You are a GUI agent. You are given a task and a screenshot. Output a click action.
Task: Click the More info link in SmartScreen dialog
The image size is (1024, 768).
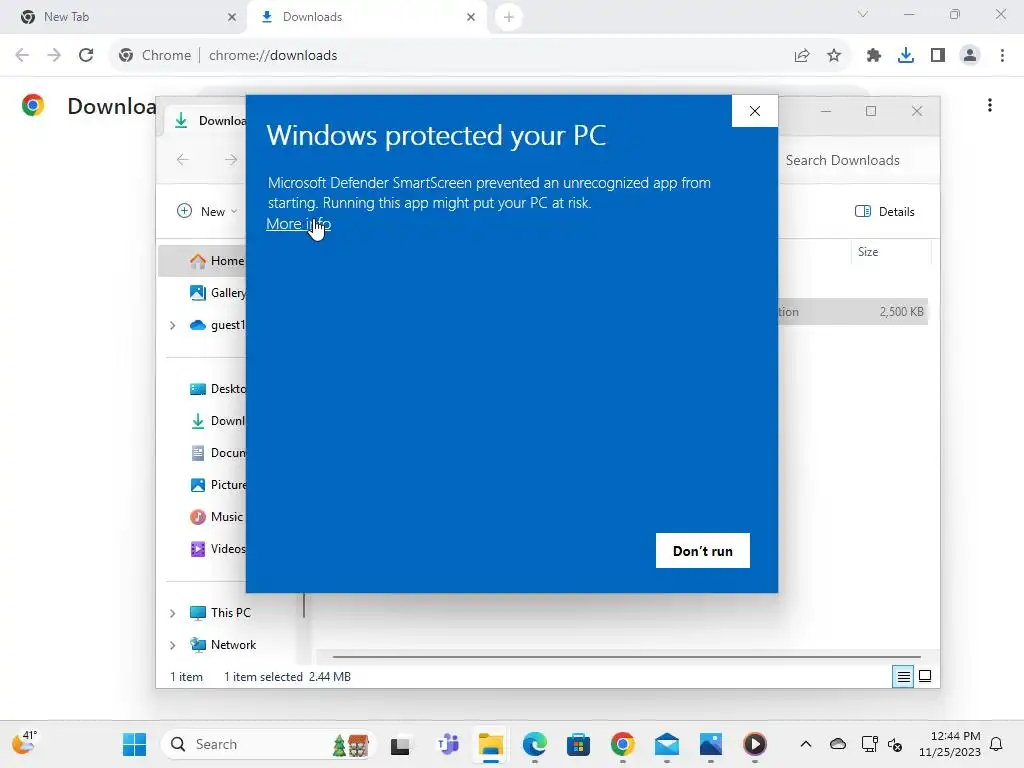(298, 224)
